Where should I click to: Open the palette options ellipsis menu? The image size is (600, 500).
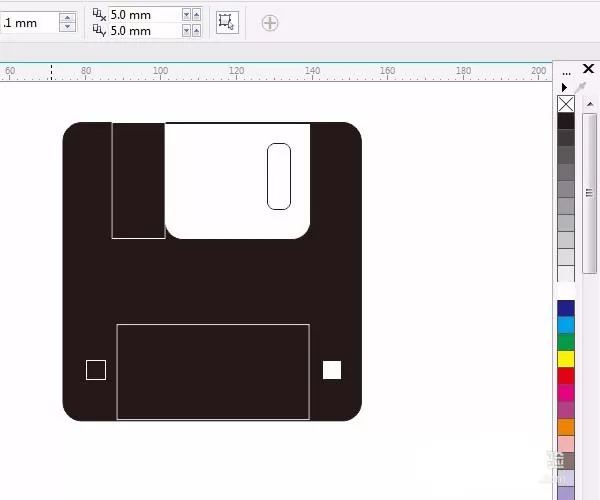pyautogui.click(x=566, y=73)
